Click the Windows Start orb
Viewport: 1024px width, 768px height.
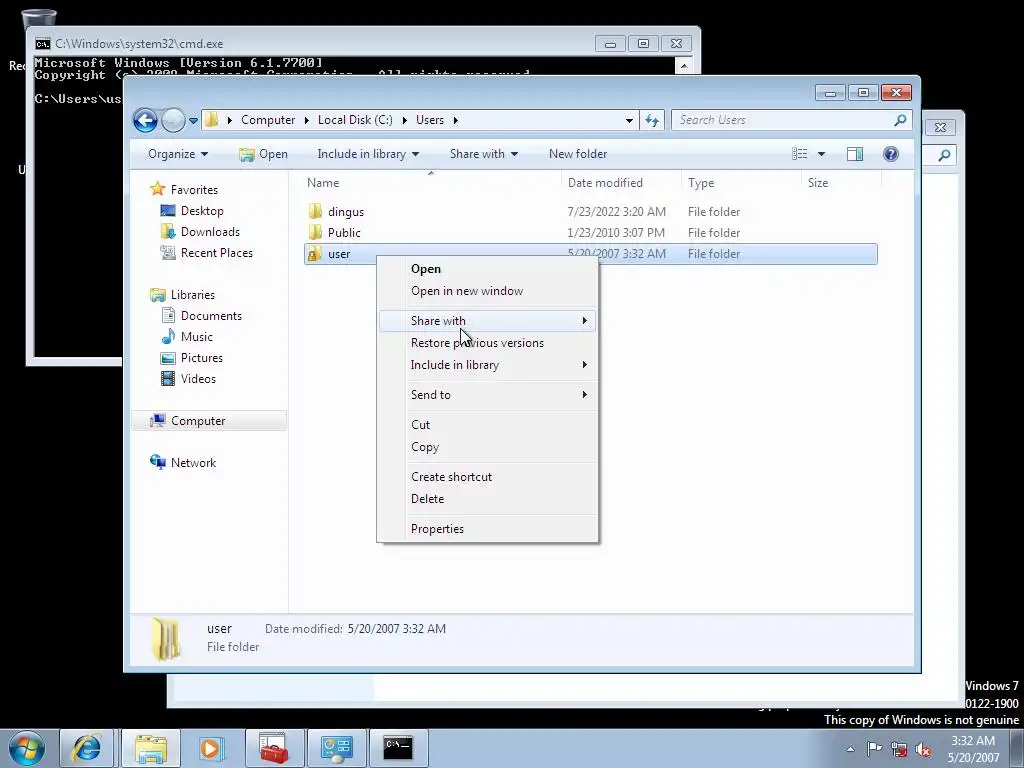tap(27, 748)
